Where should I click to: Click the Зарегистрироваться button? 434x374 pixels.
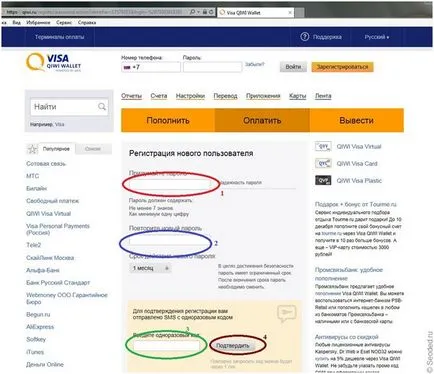pyautogui.click(x=342, y=67)
